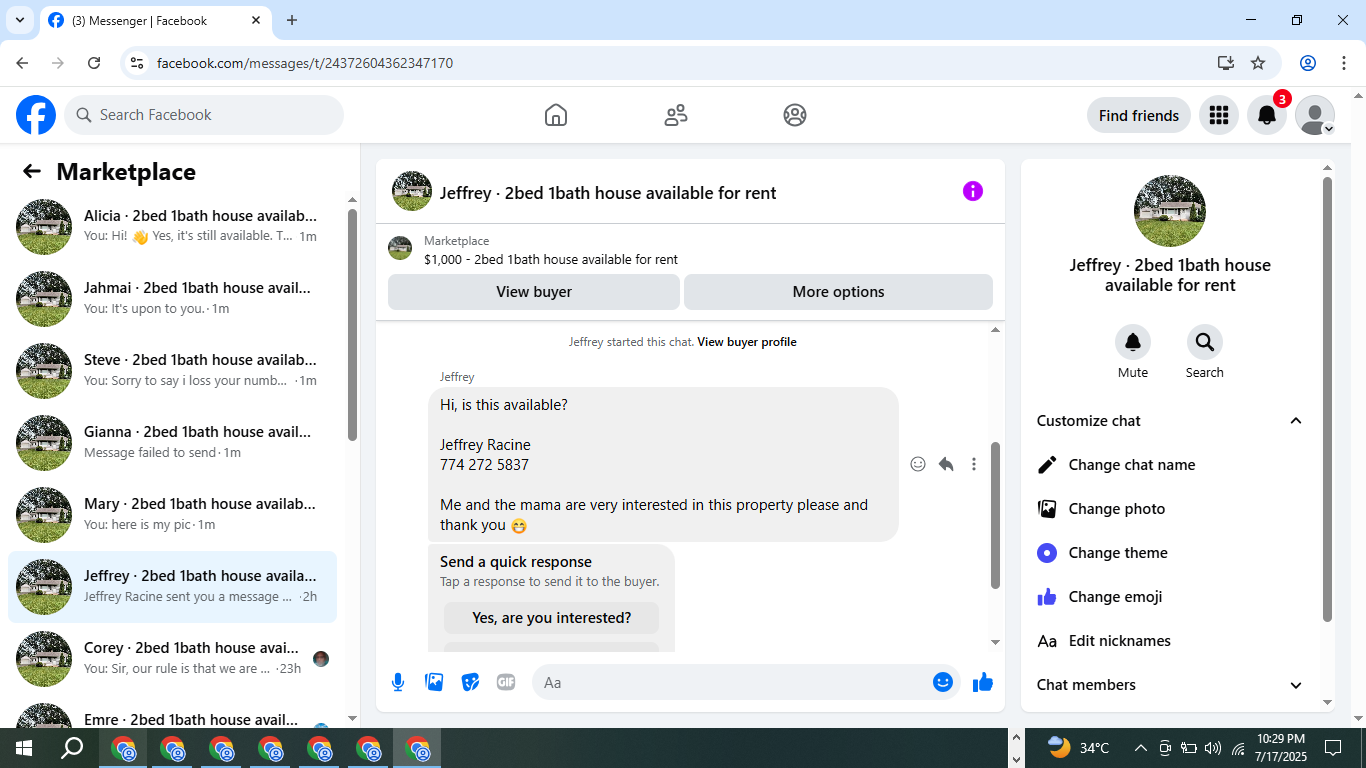Open Chrome profile icon
The width and height of the screenshot is (1366, 768).
click(x=1308, y=63)
